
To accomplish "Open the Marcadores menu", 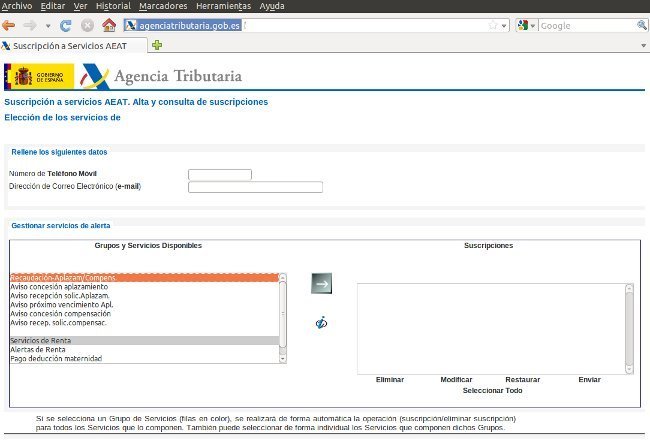I will pyautogui.click(x=162, y=6).
